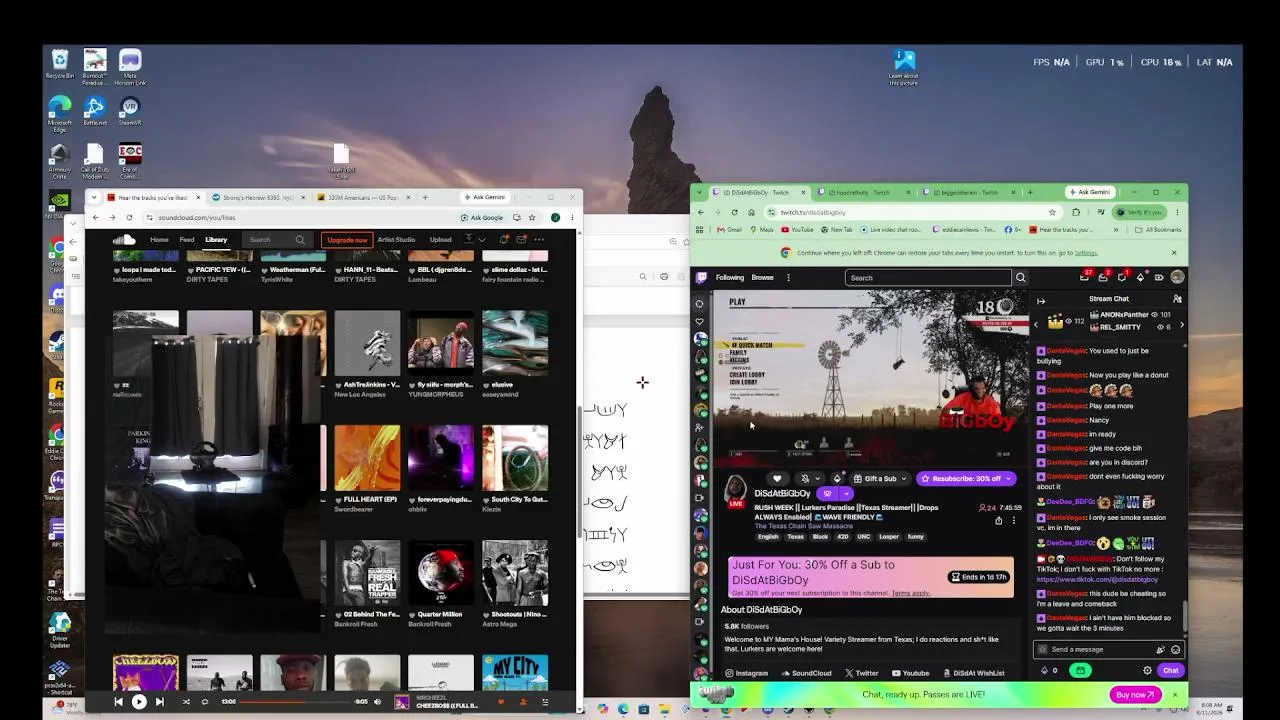
Task: Like the current track in SoundCloud player bar
Action: pyautogui.click(x=501, y=702)
